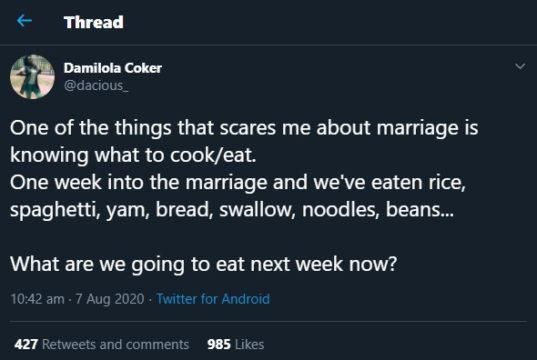Screen dimensions: 537x360
Task: Click the 427 retweet count number
Action: (x=26, y=344)
